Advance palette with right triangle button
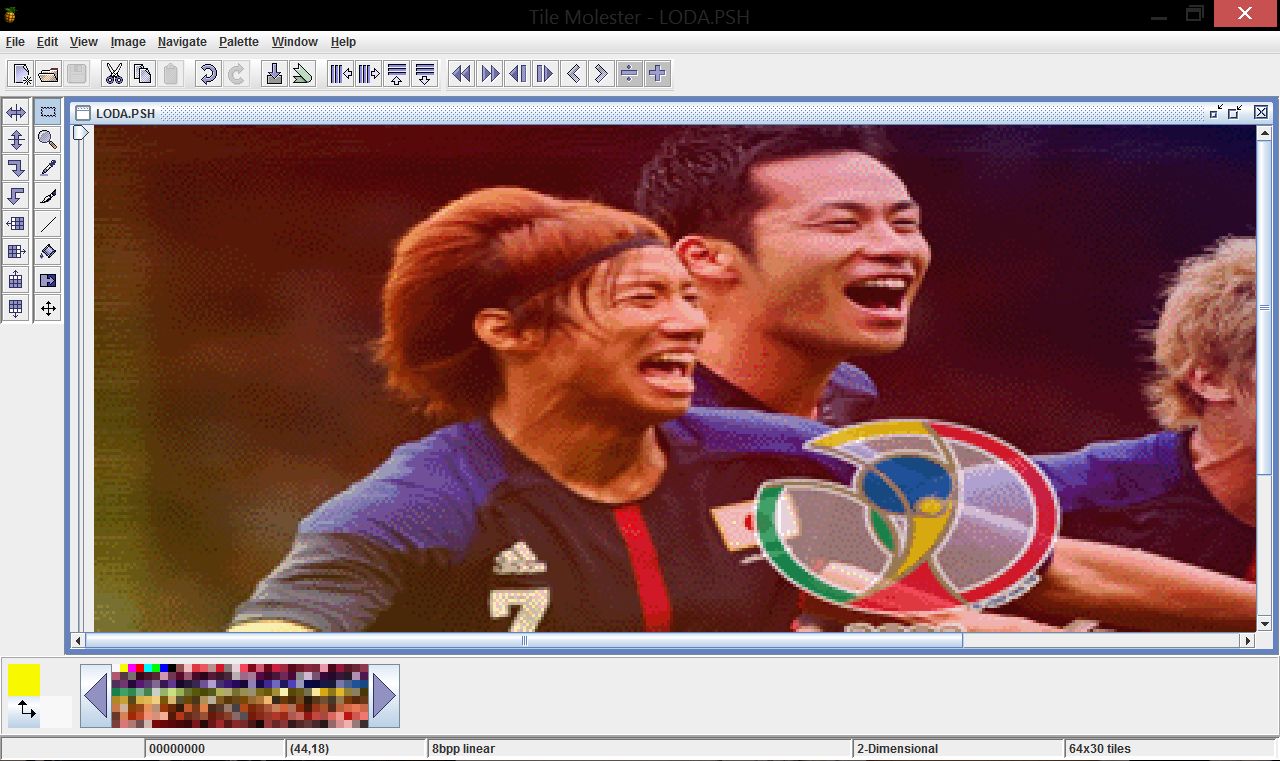The image size is (1280, 761). (x=384, y=696)
